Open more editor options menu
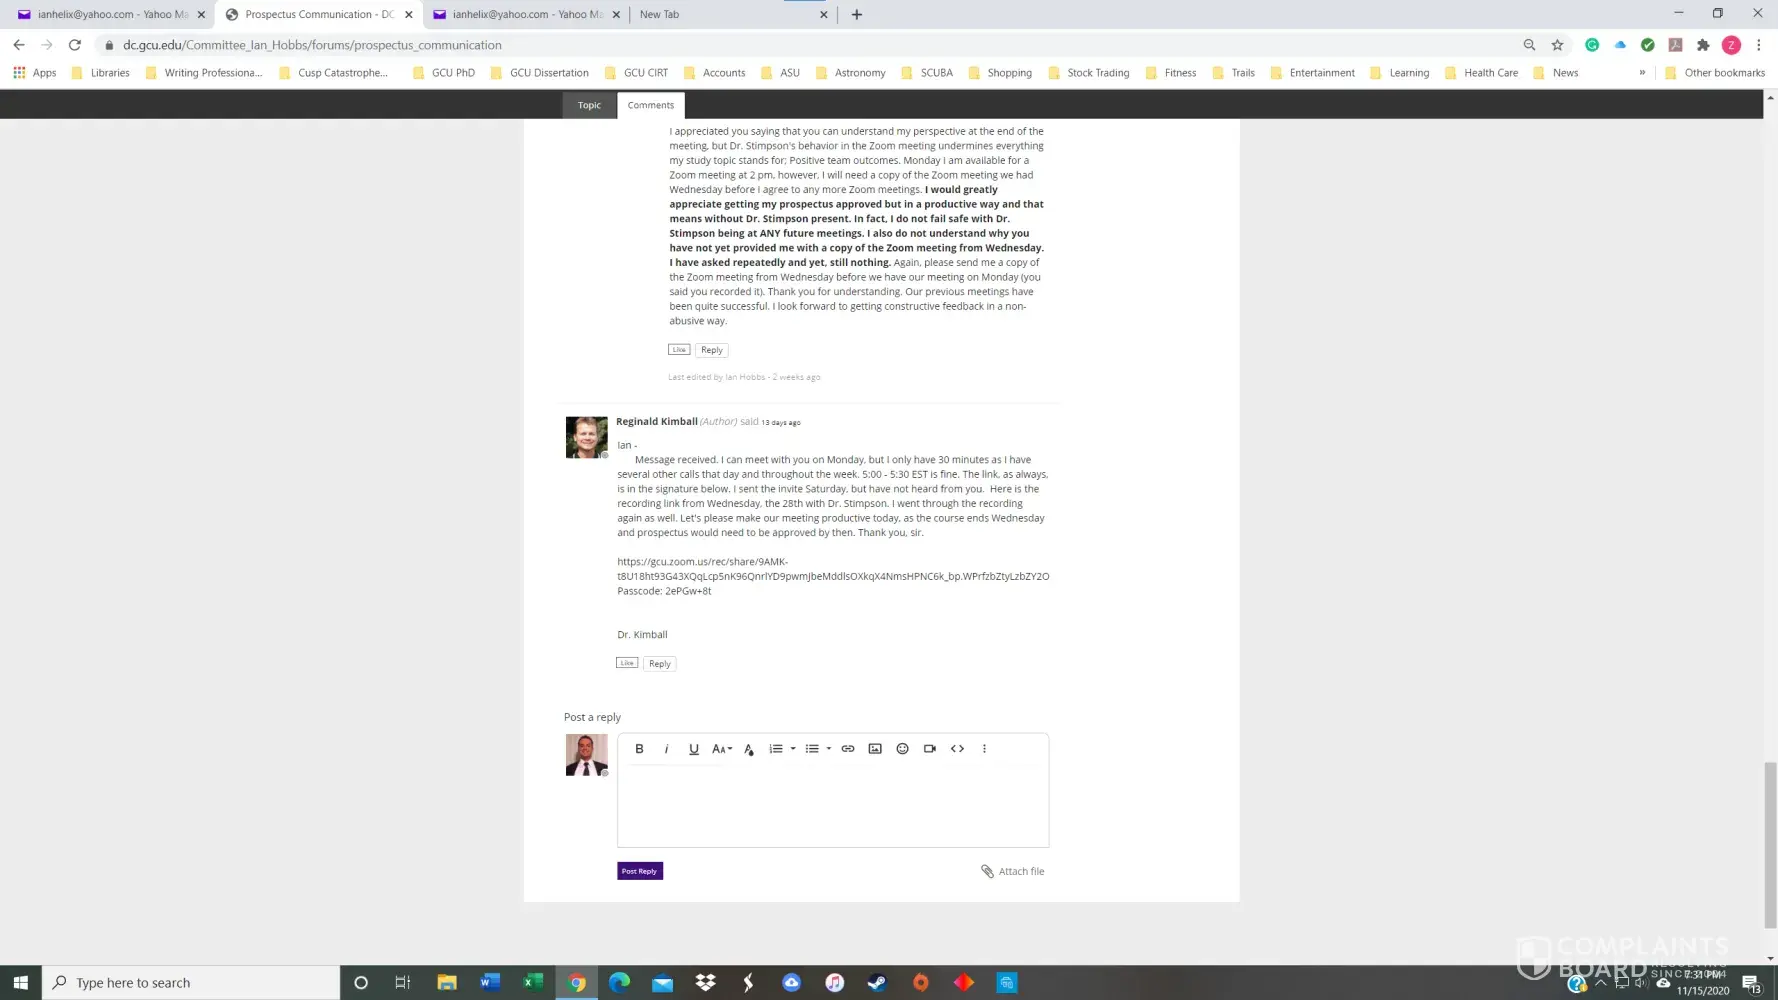This screenshot has width=1778, height=1000. 984,749
